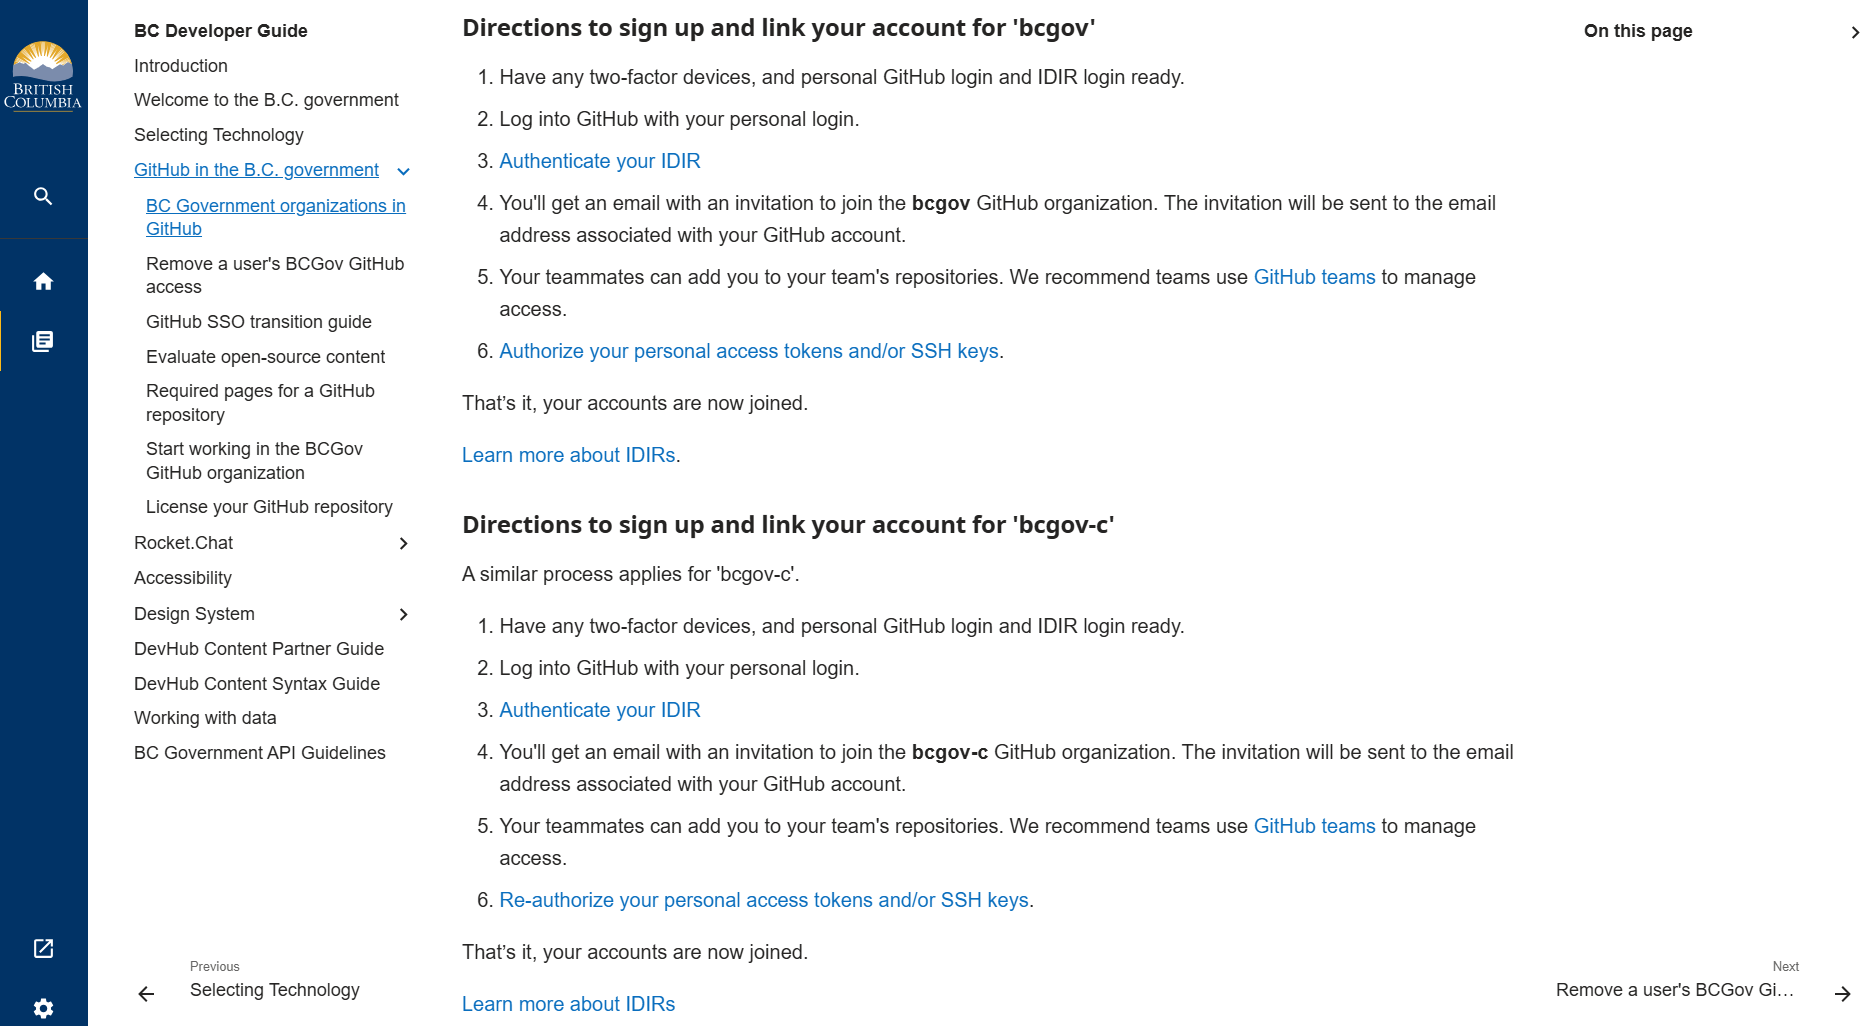Open the first Authenticate your IDIR link
1867x1026 pixels.
pyautogui.click(x=599, y=161)
